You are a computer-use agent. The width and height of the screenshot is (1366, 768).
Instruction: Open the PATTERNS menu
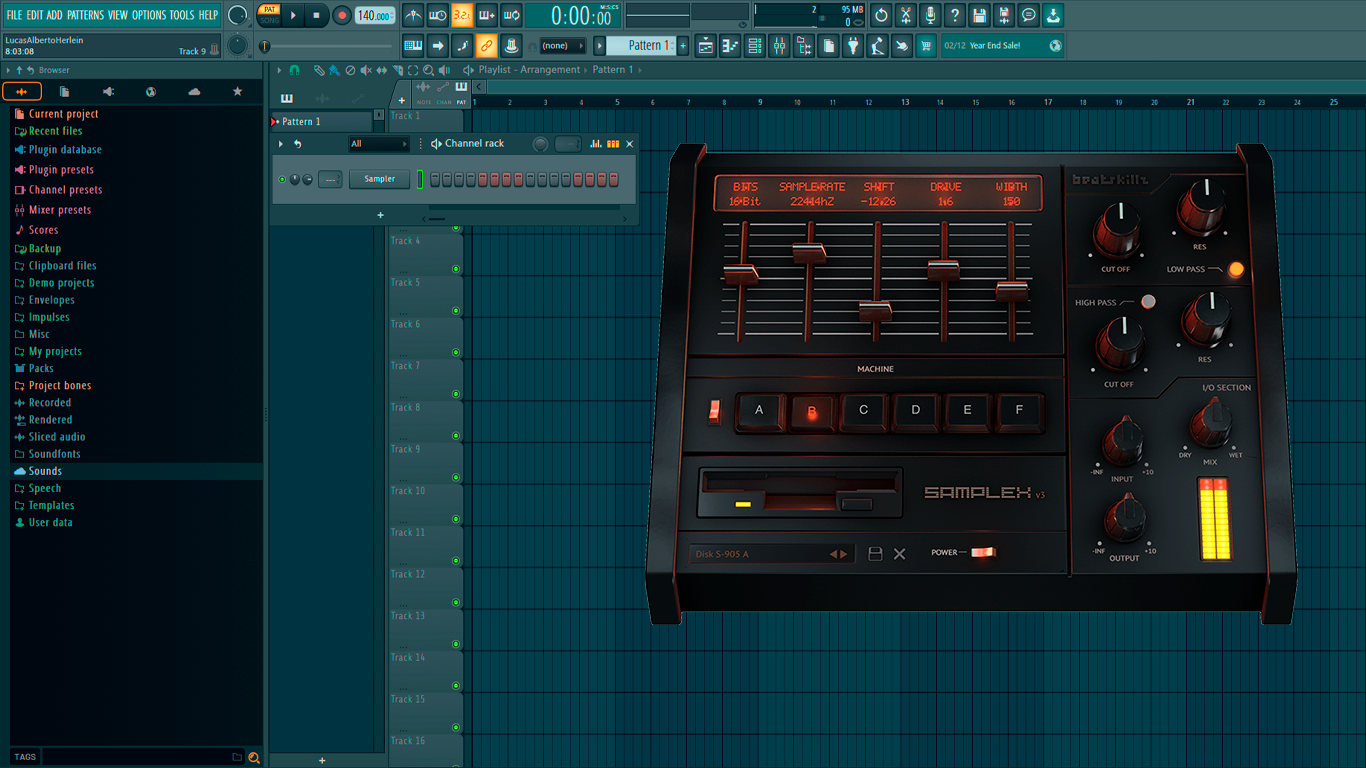[85, 15]
